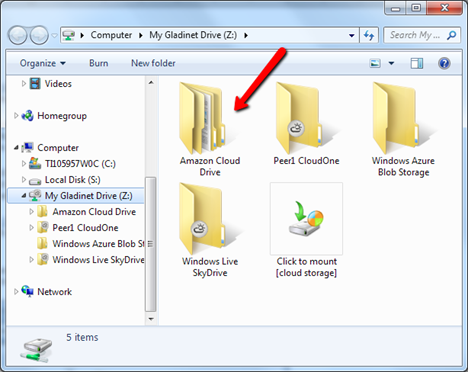
Task: Click the '5 items' status text
Action: [82, 337]
